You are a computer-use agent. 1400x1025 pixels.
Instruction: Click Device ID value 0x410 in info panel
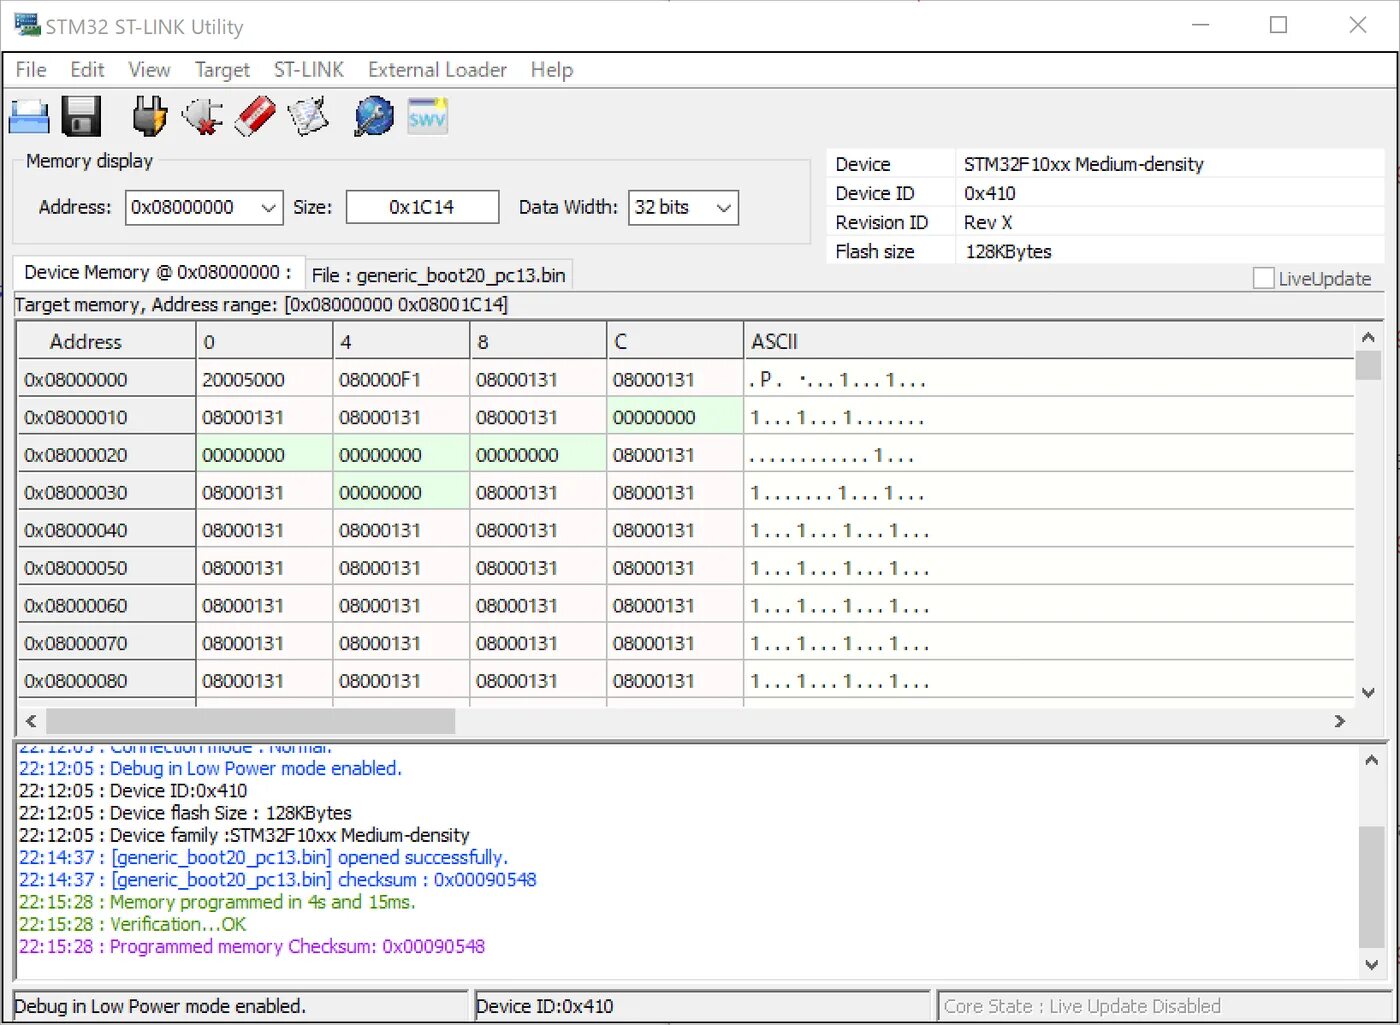(x=989, y=193)
